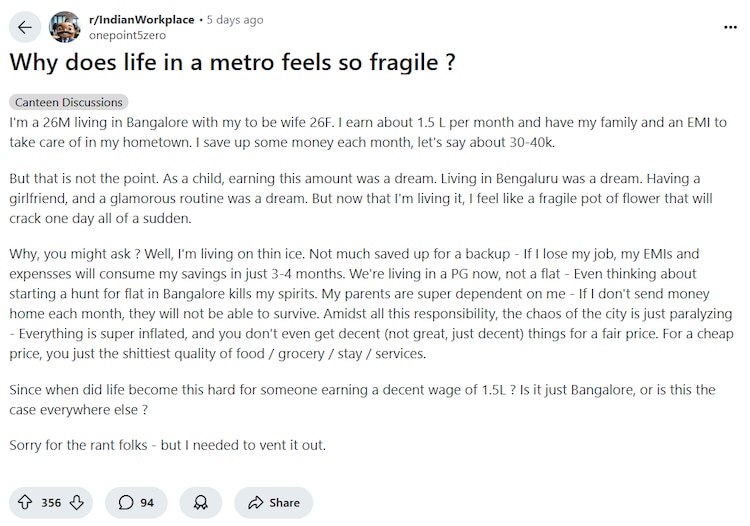Filter by the Canteen Discussions flair

click(x=69, y=102)
